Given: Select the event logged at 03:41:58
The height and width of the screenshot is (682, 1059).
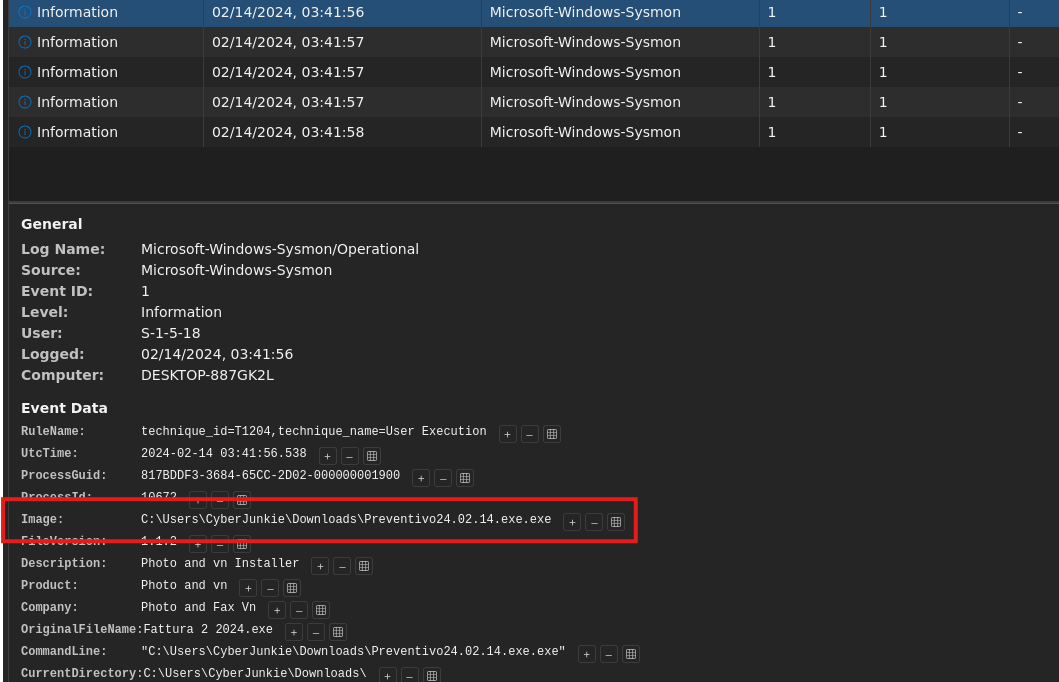Looking at the screenshot, I should coord(534,132).
